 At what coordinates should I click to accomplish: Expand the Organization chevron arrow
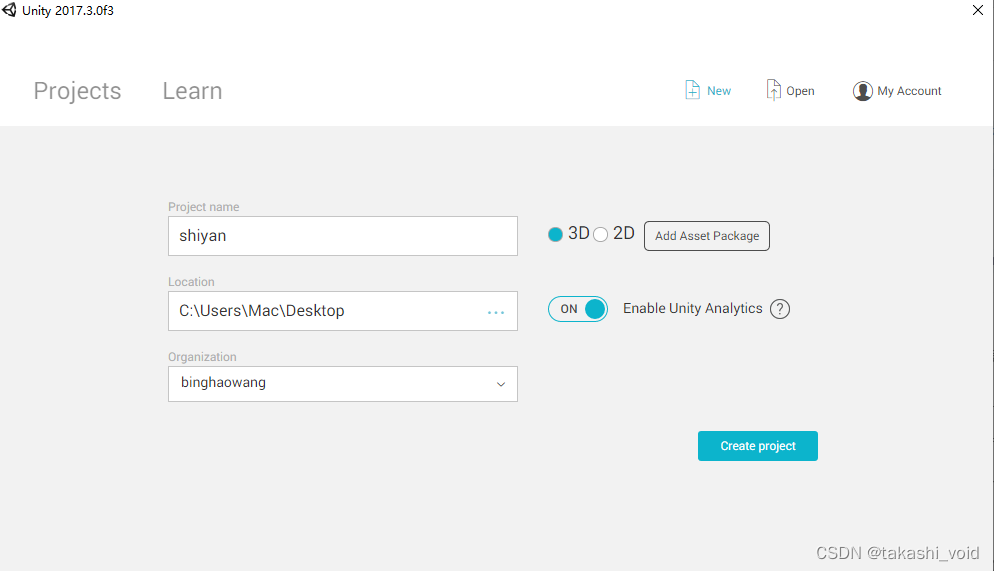(501, 384)
